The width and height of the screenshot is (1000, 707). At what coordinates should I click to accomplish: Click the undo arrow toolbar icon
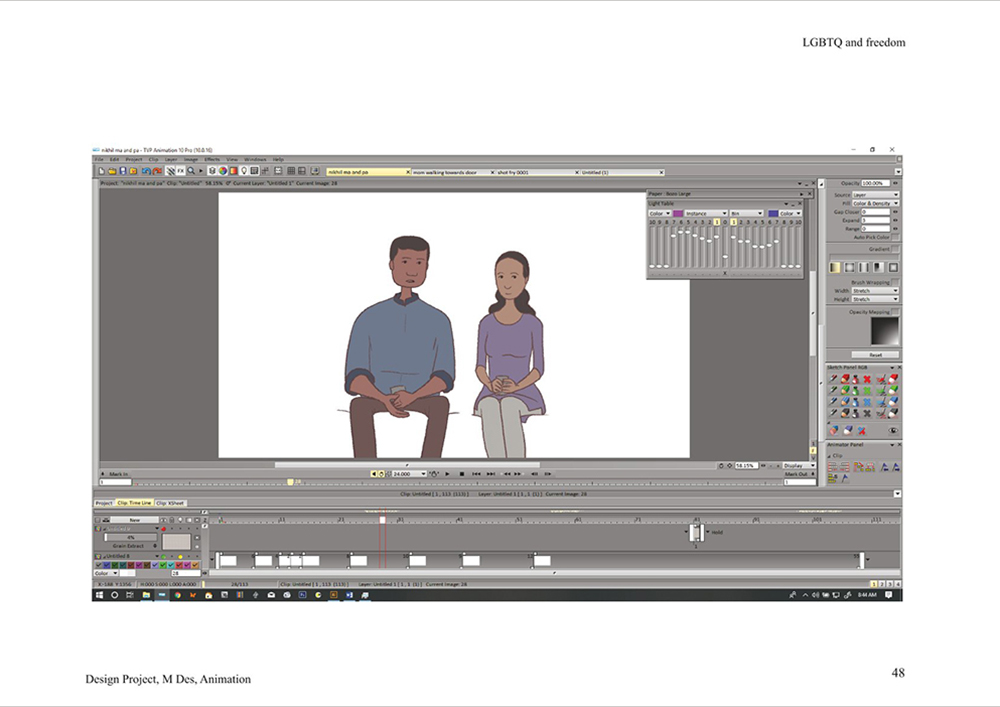coord(146,171)
